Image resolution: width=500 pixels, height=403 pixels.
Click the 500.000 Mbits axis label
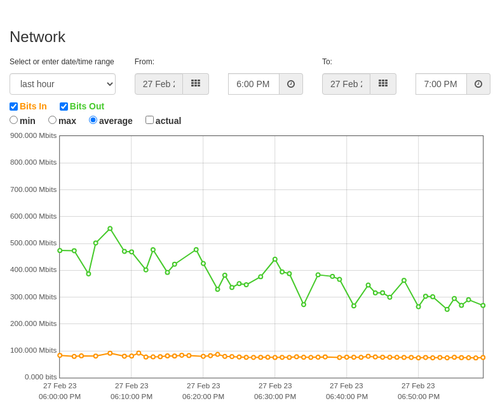pyautogui.click(x=33, y=243)
